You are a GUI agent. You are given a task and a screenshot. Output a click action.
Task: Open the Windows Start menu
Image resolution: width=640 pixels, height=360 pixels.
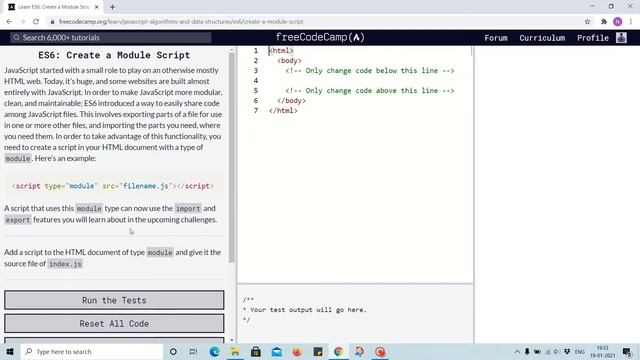pyautogui.click(x=10, y=351)
